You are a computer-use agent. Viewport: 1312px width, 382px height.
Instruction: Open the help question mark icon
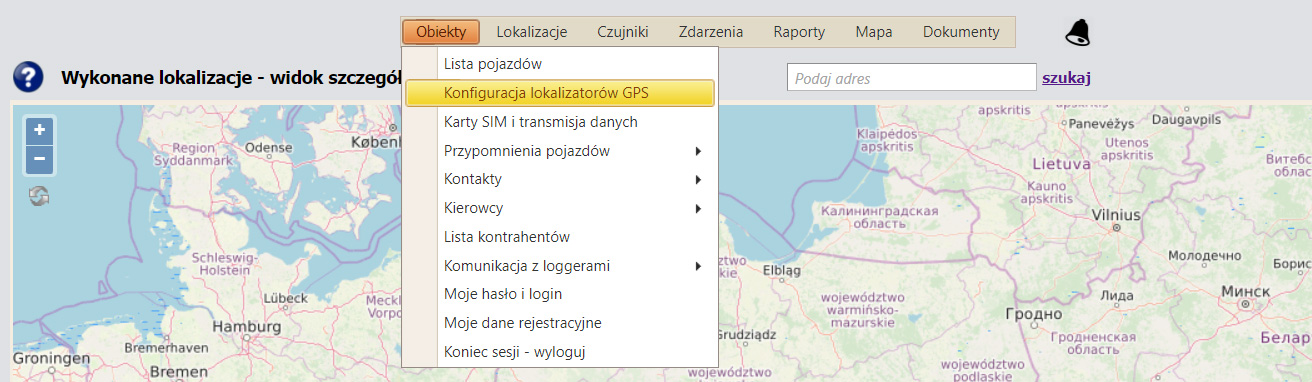[x=28, y=77]
